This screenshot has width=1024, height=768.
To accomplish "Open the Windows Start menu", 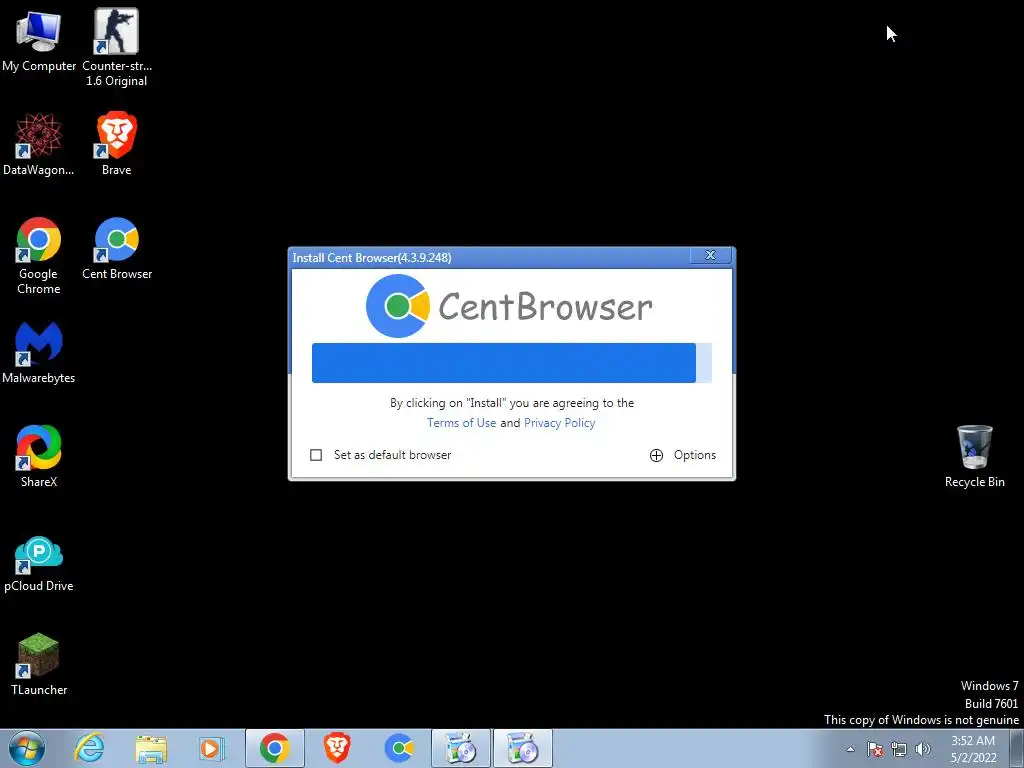I will [27, 748].
